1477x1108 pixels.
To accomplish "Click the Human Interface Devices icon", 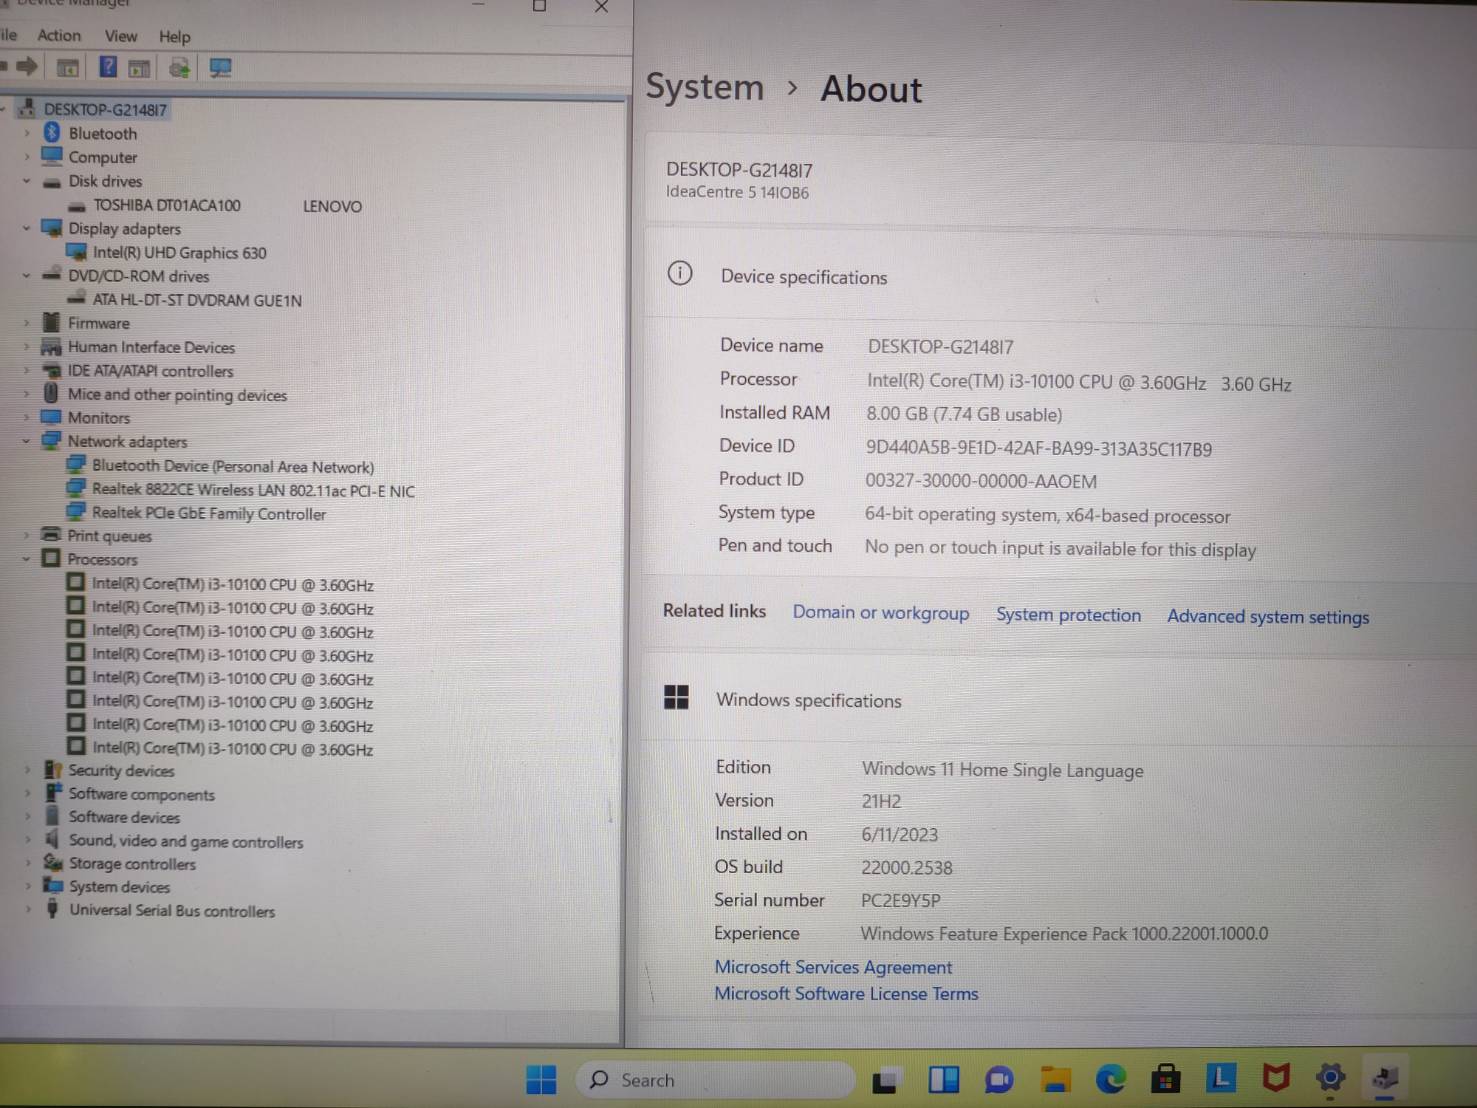I will 51,347.
